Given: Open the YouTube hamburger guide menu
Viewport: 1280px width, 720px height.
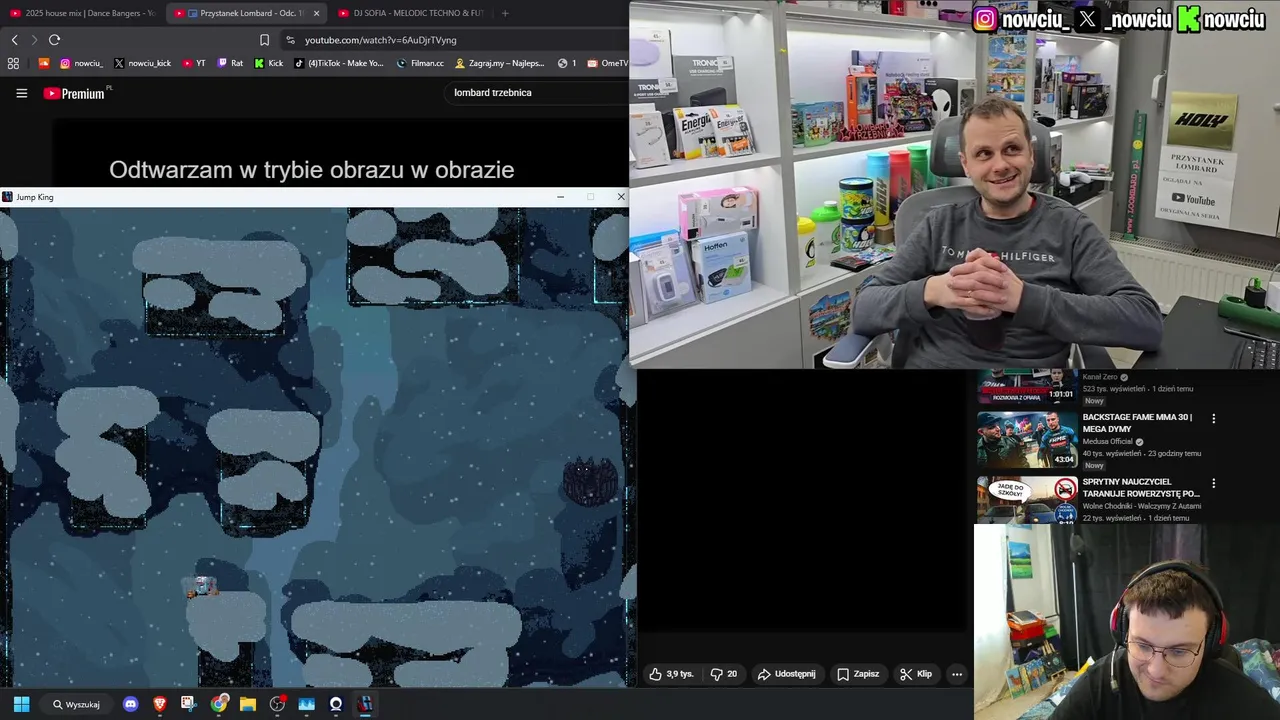Looking at the screenshot, I should (21, 93).
